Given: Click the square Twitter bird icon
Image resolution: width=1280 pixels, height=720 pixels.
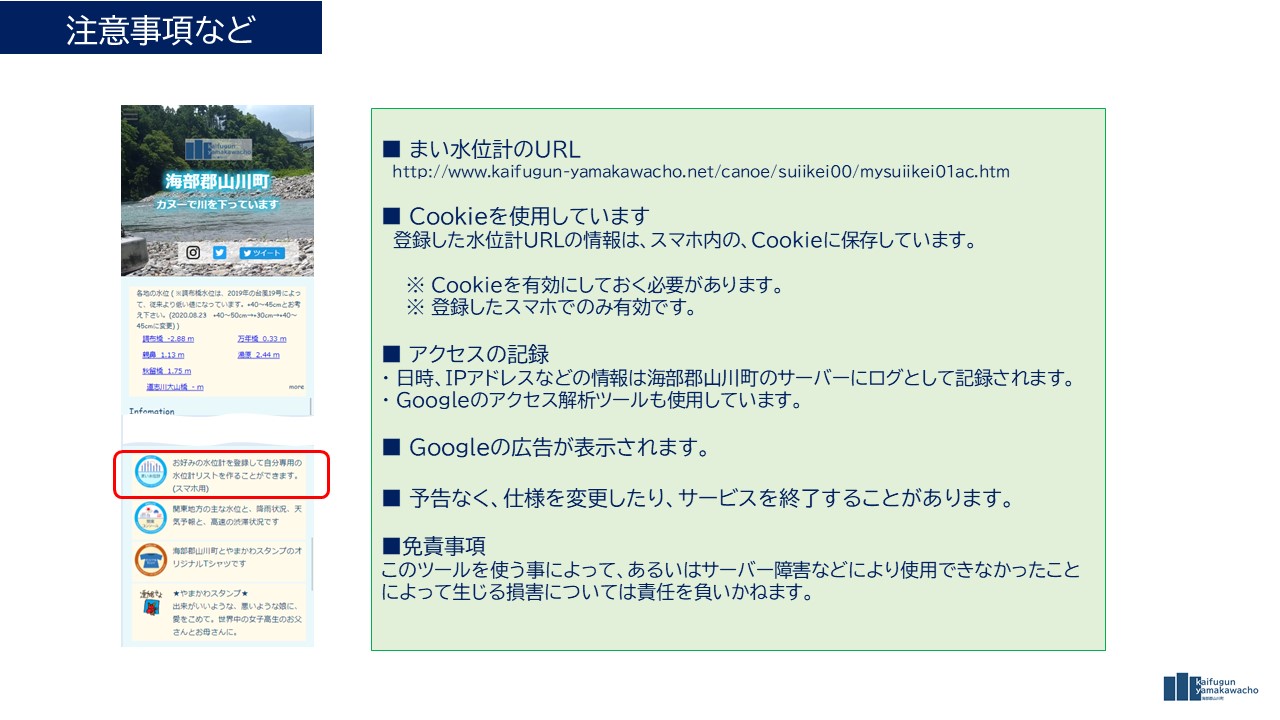Looking at the screenshot, I should 220,253.
